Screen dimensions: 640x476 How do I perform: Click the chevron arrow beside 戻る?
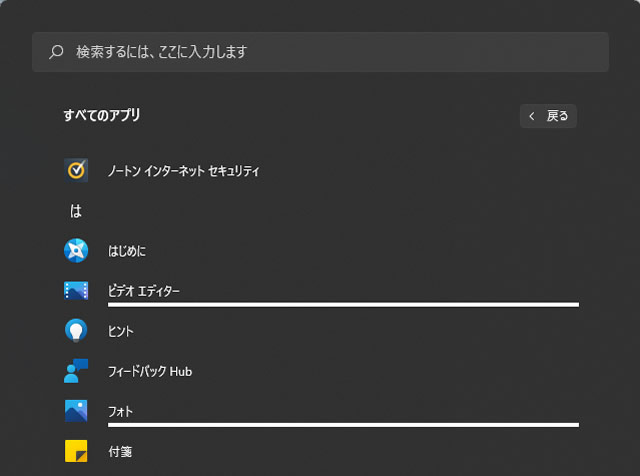(x=532, y=116)
